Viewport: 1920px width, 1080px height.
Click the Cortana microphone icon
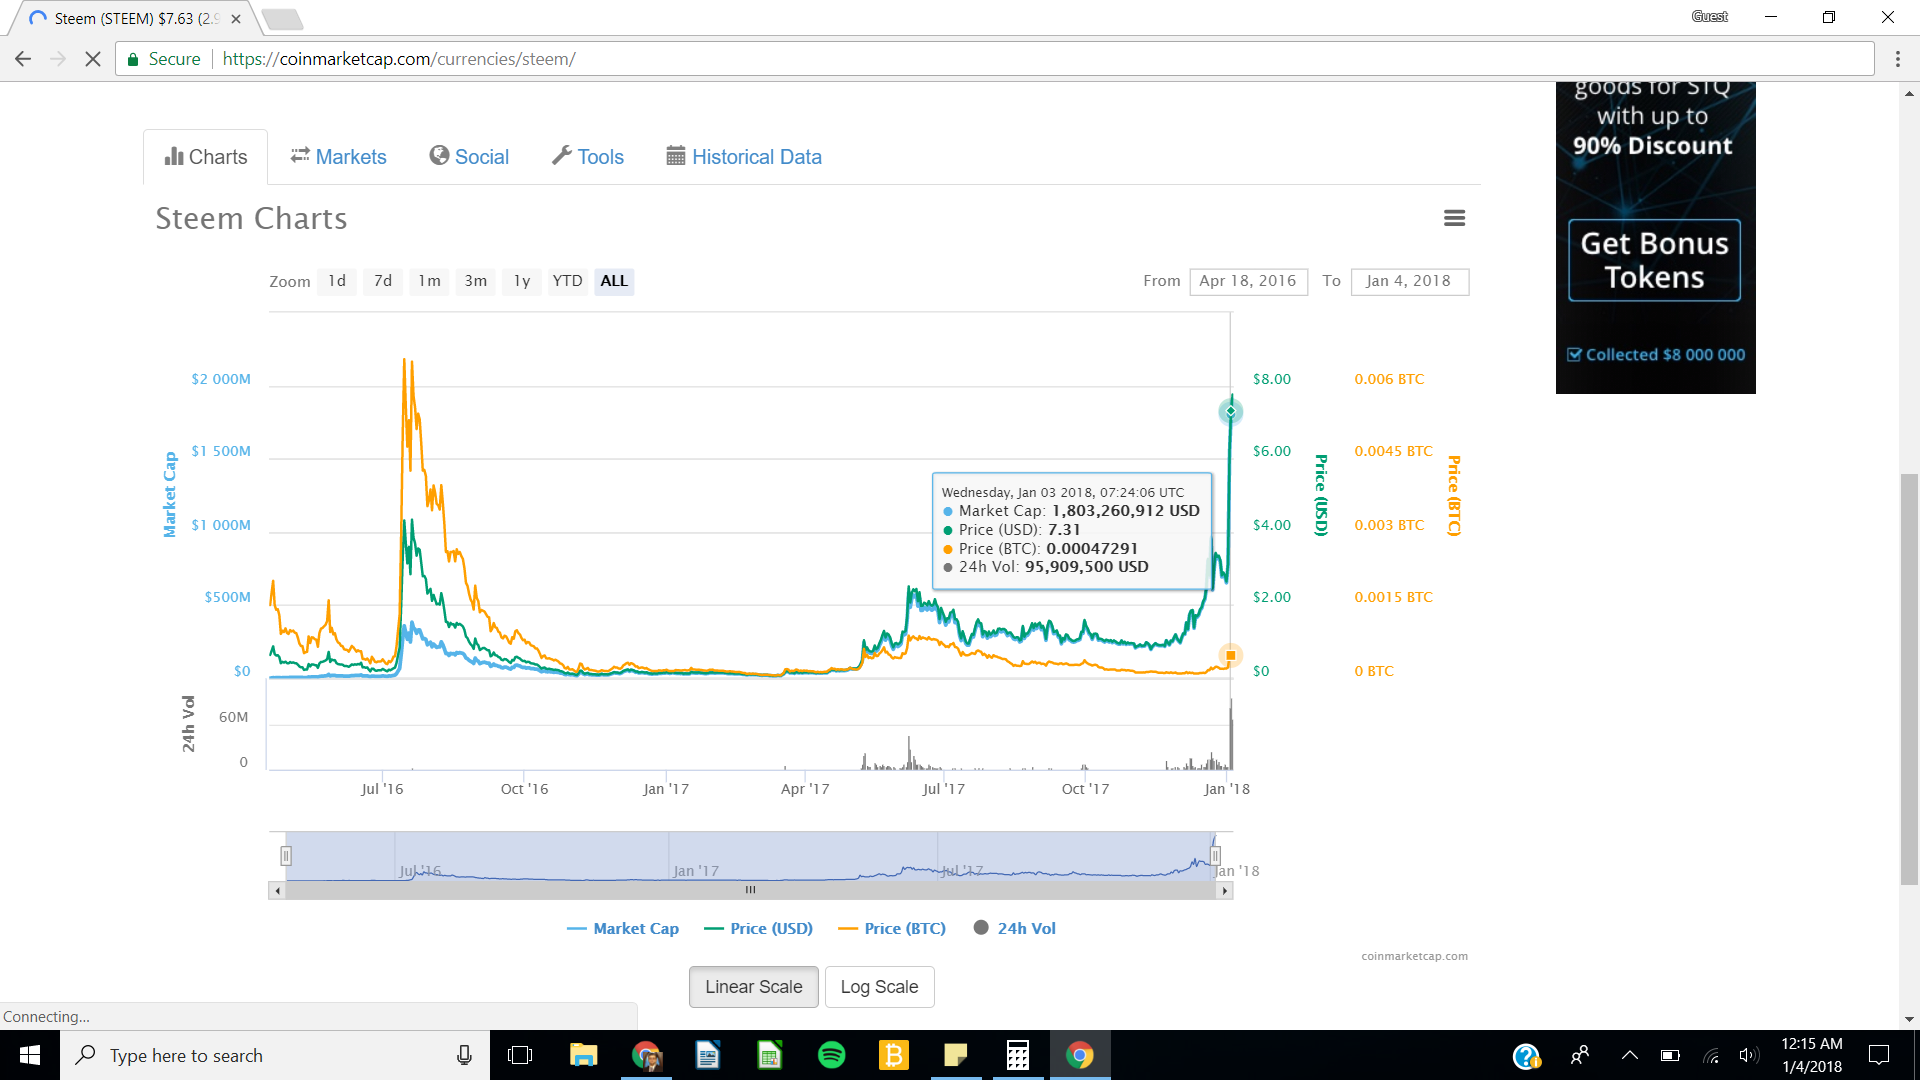tap(464, 1055)
